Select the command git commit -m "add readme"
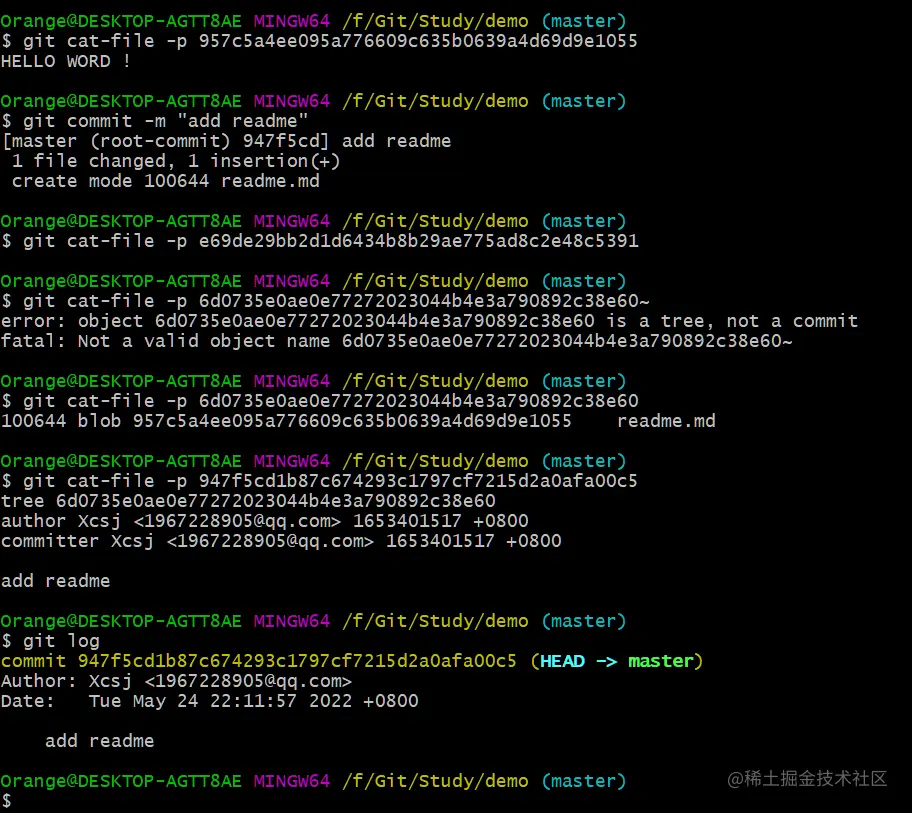Image resolution: width=912 pixels, height=813 pixels. tap(155, 121)
